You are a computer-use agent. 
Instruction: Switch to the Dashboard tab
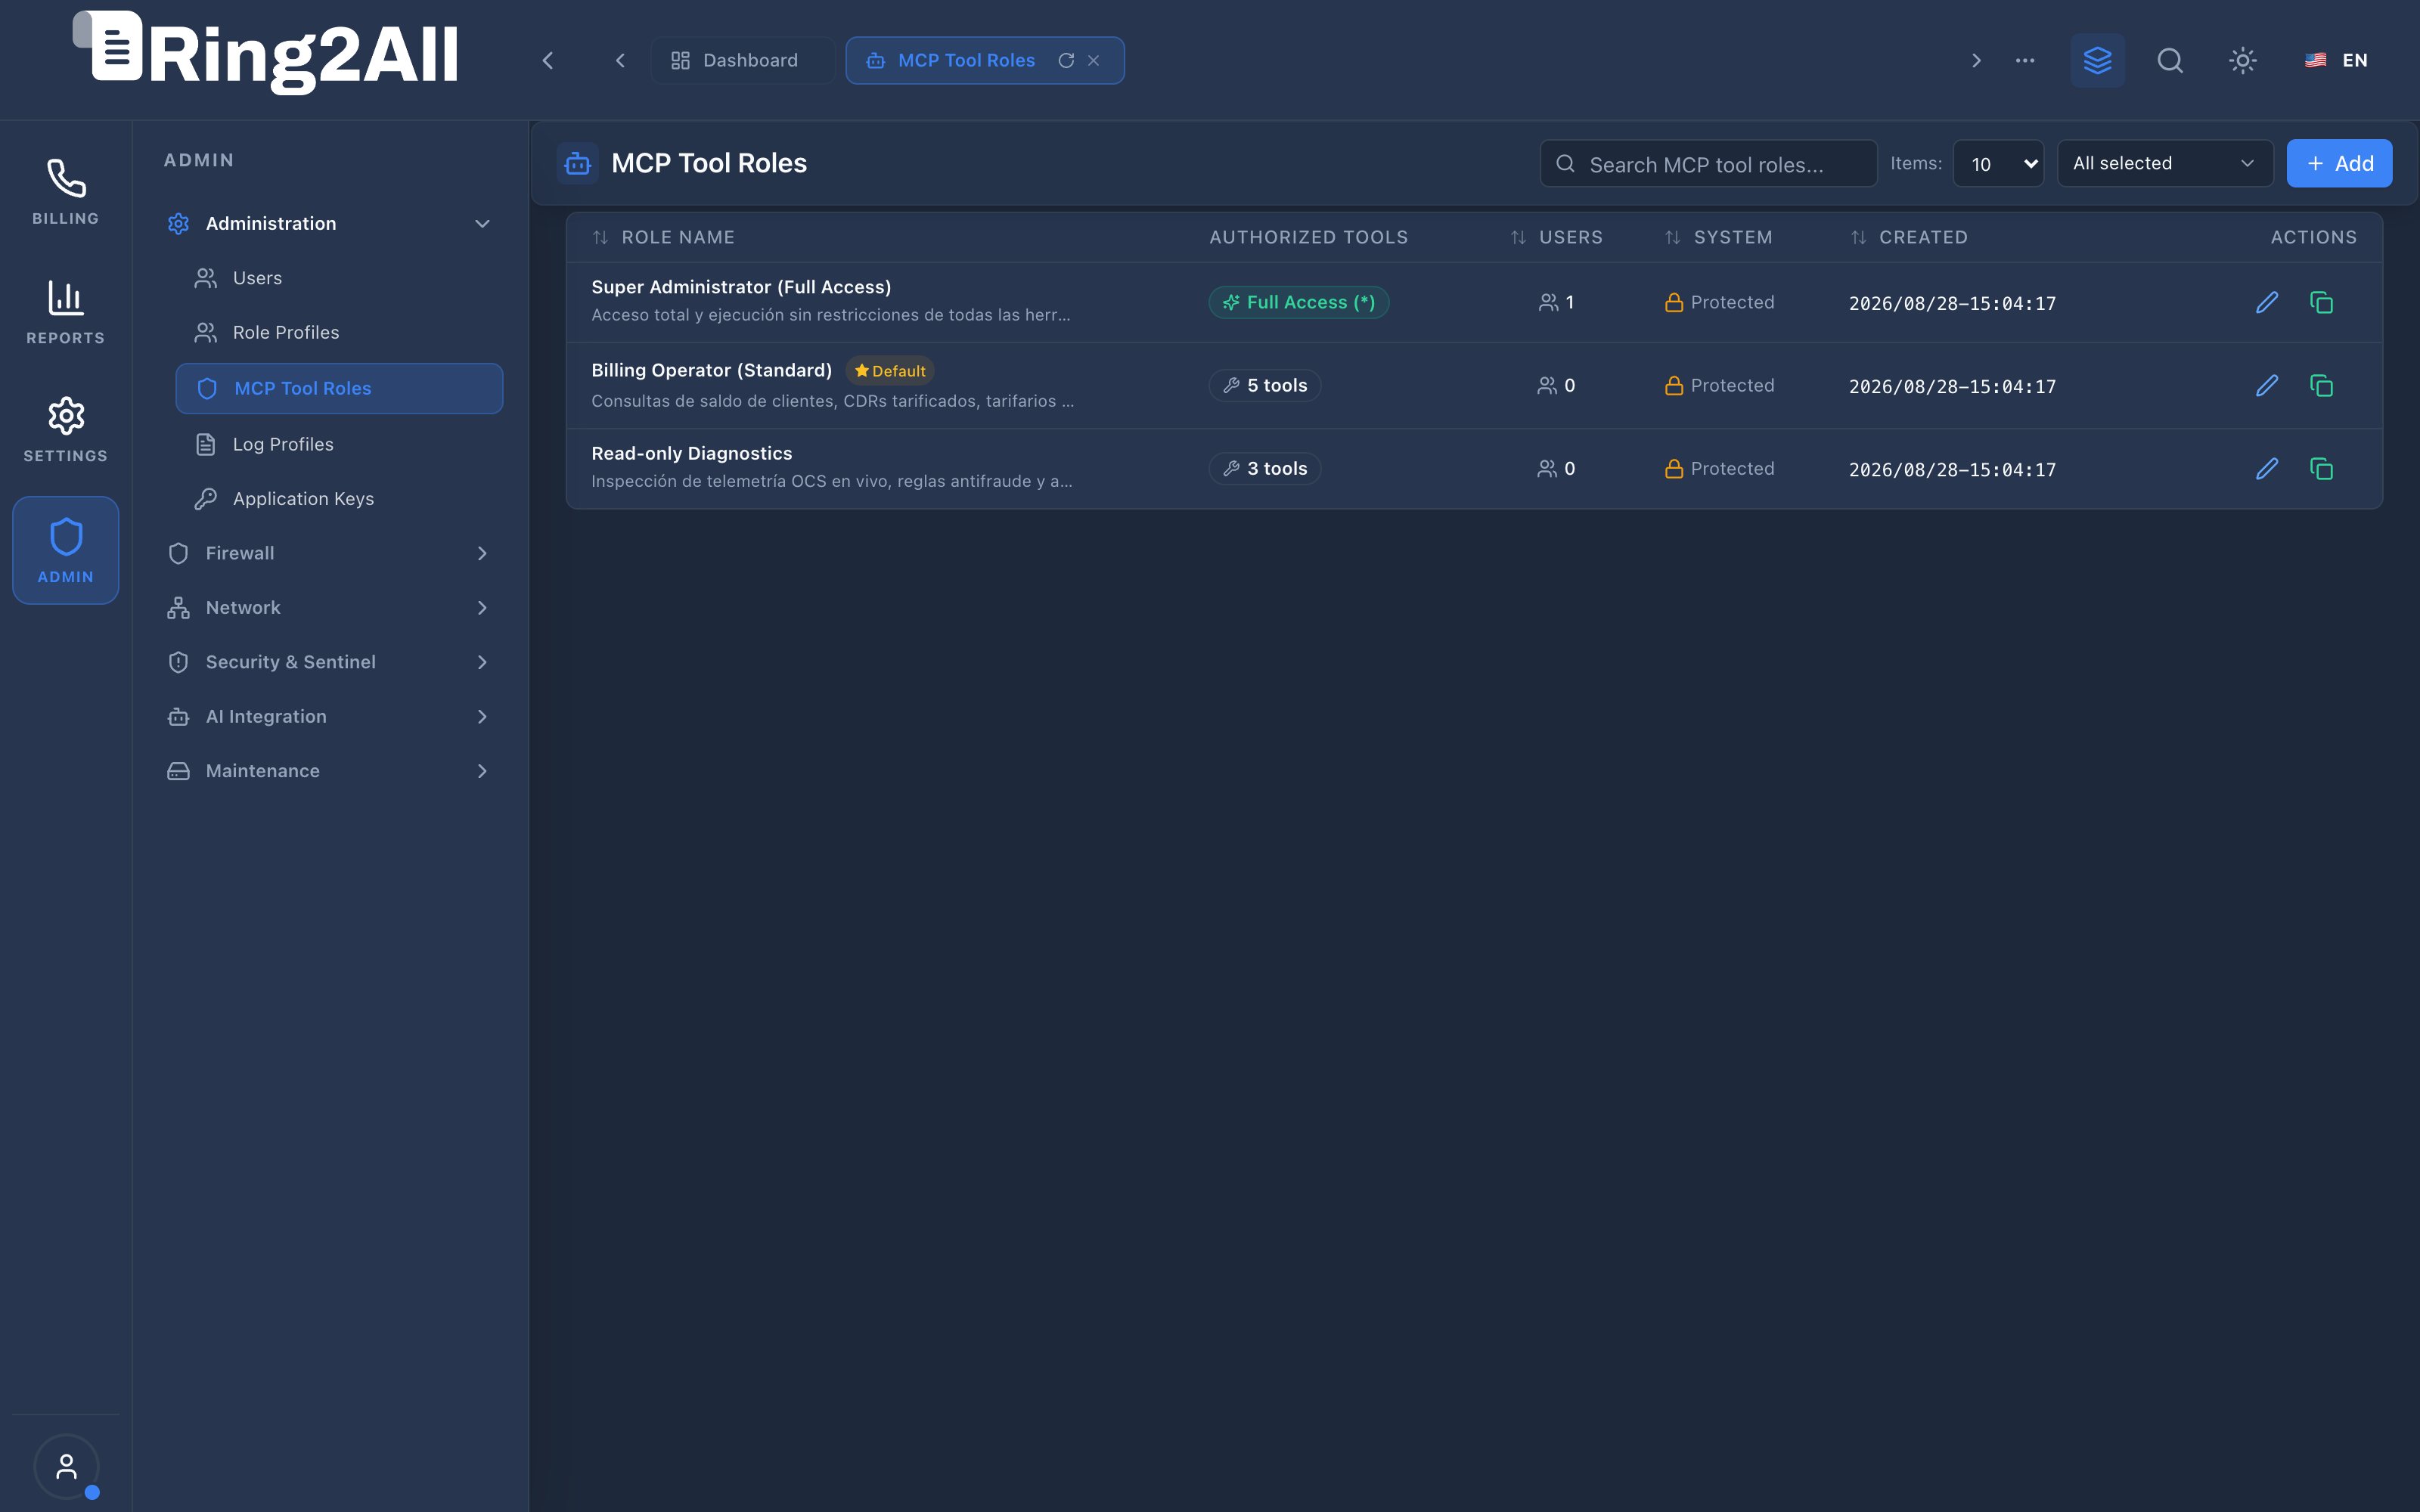[x=742, y=60]
